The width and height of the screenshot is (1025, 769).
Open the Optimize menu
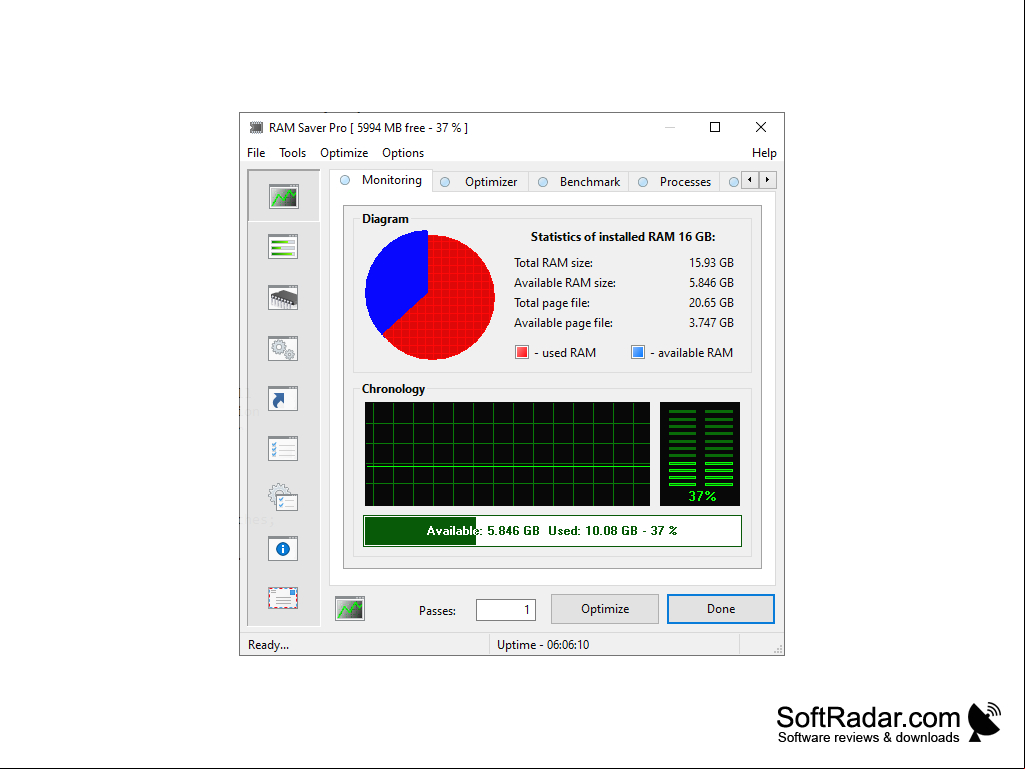click(x=344, y=153)
